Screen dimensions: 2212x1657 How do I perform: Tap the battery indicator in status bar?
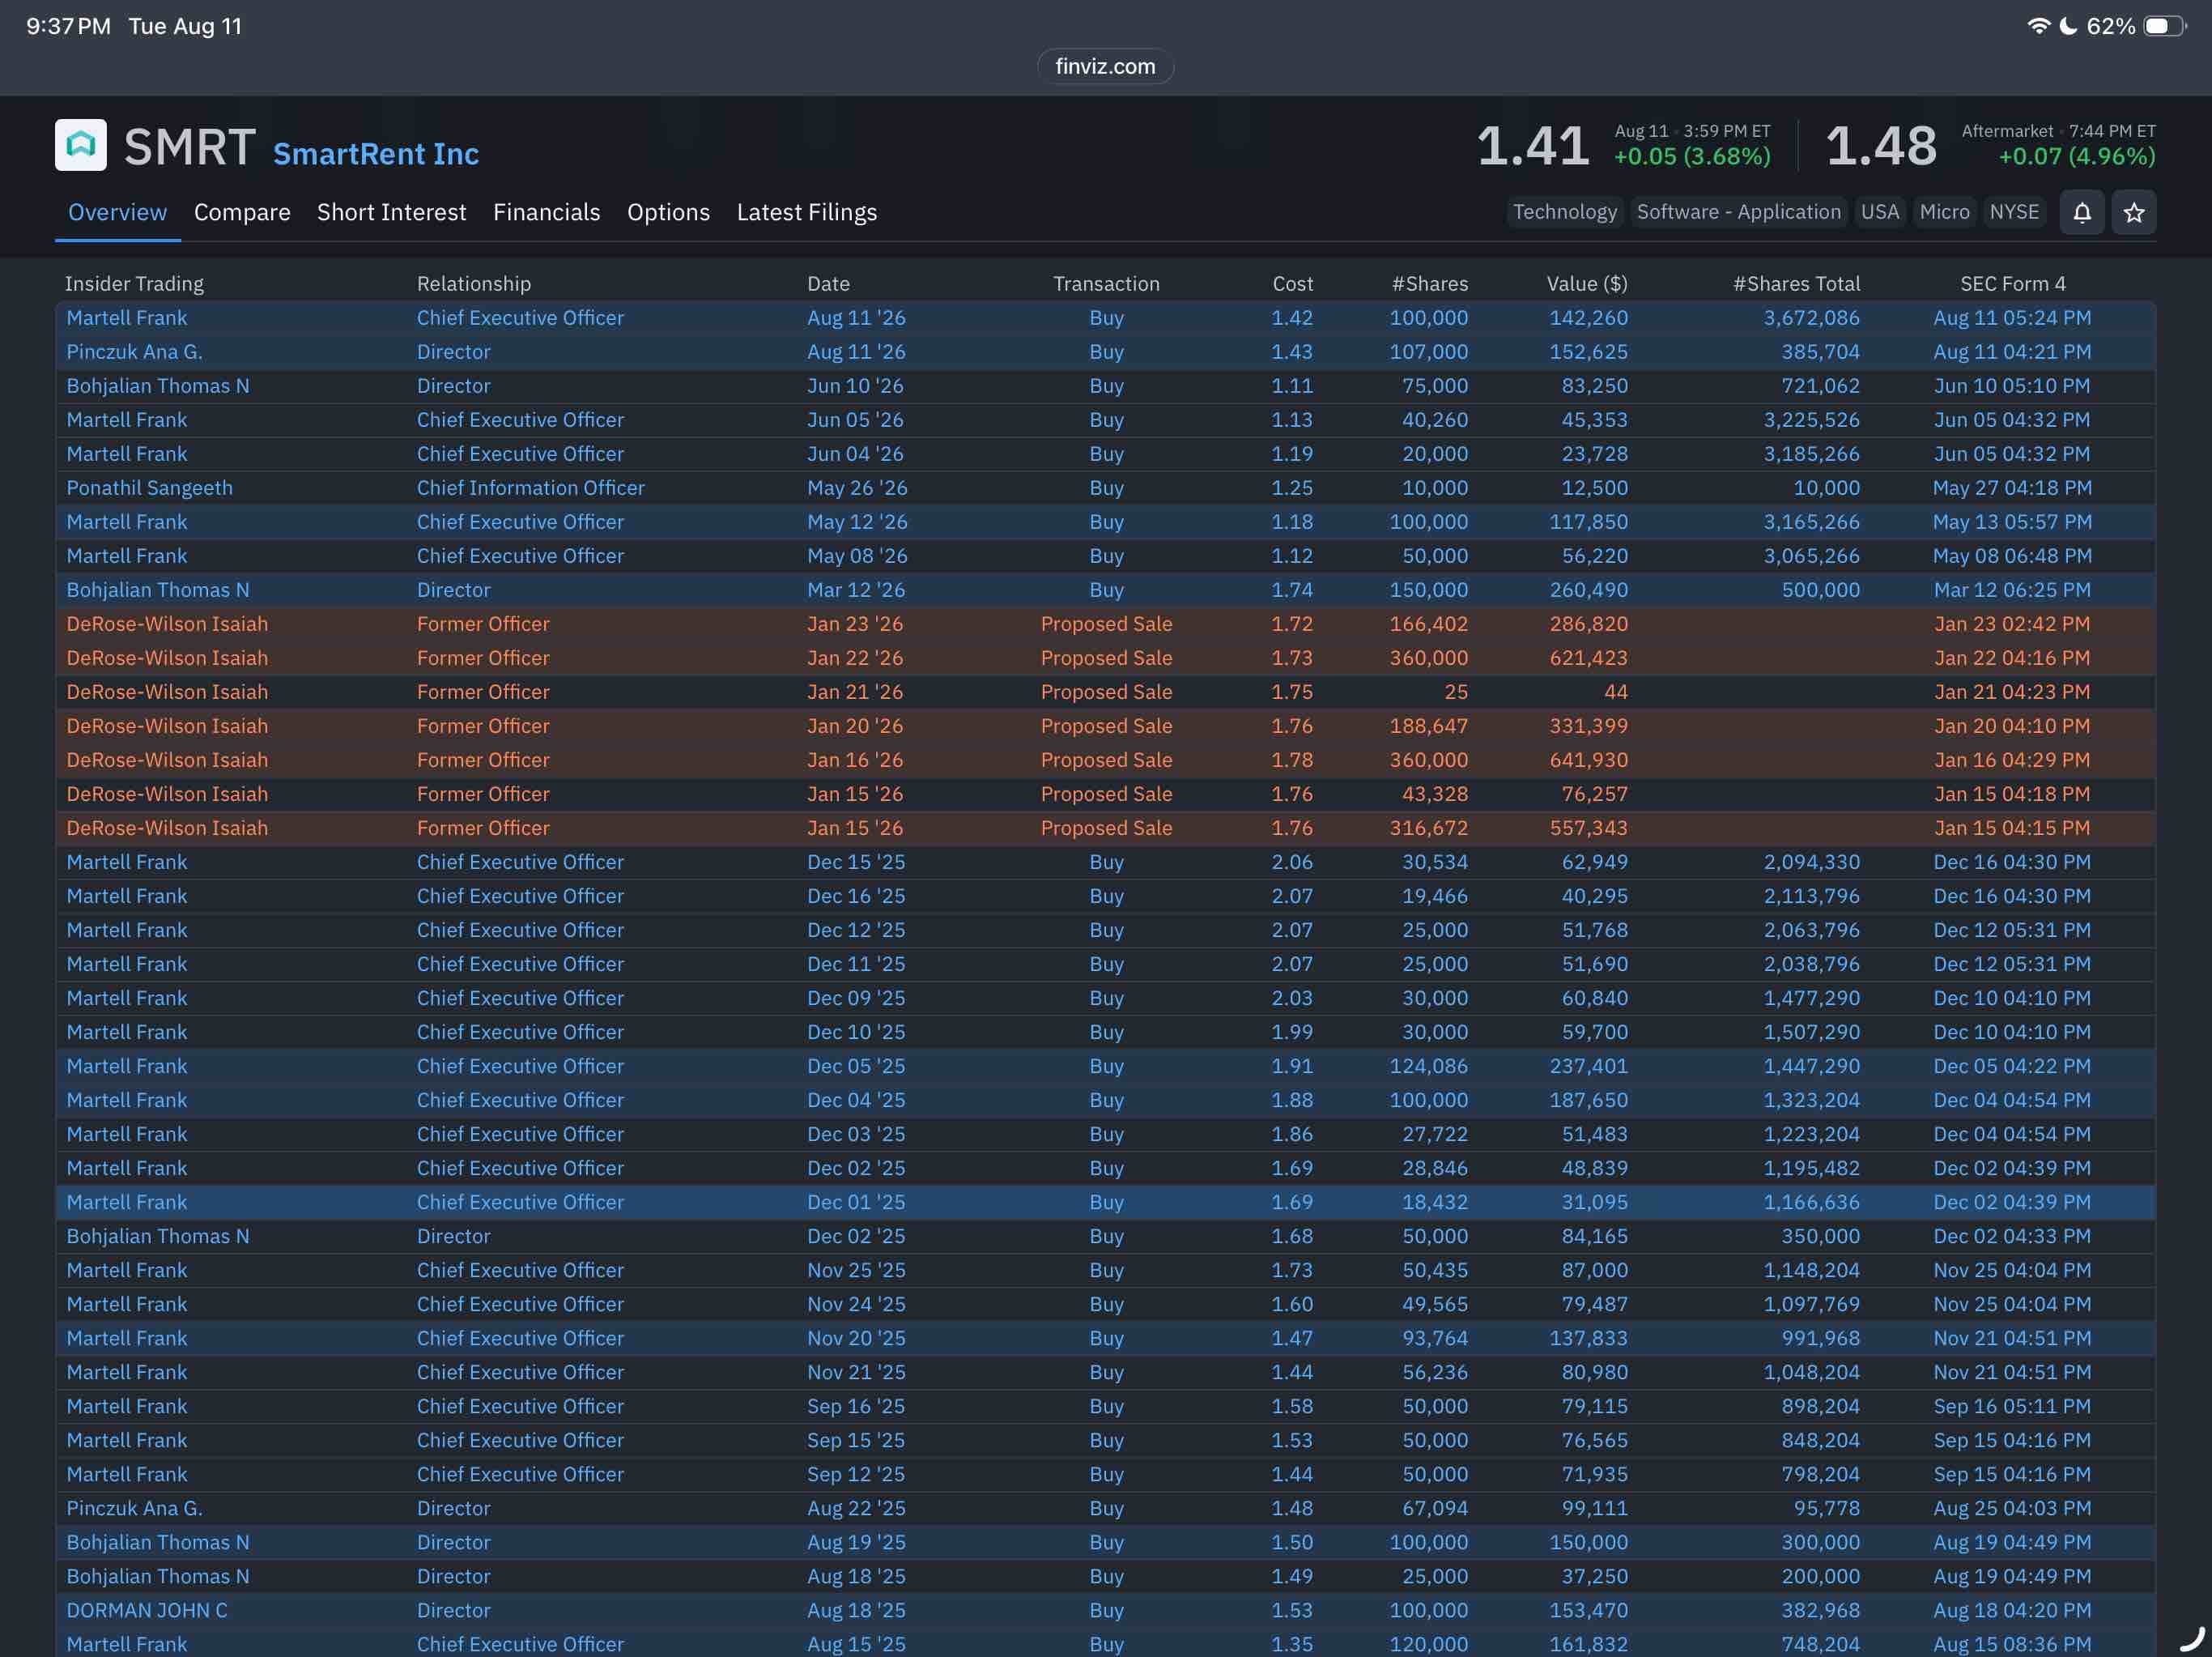click(x=2164, y=26)
